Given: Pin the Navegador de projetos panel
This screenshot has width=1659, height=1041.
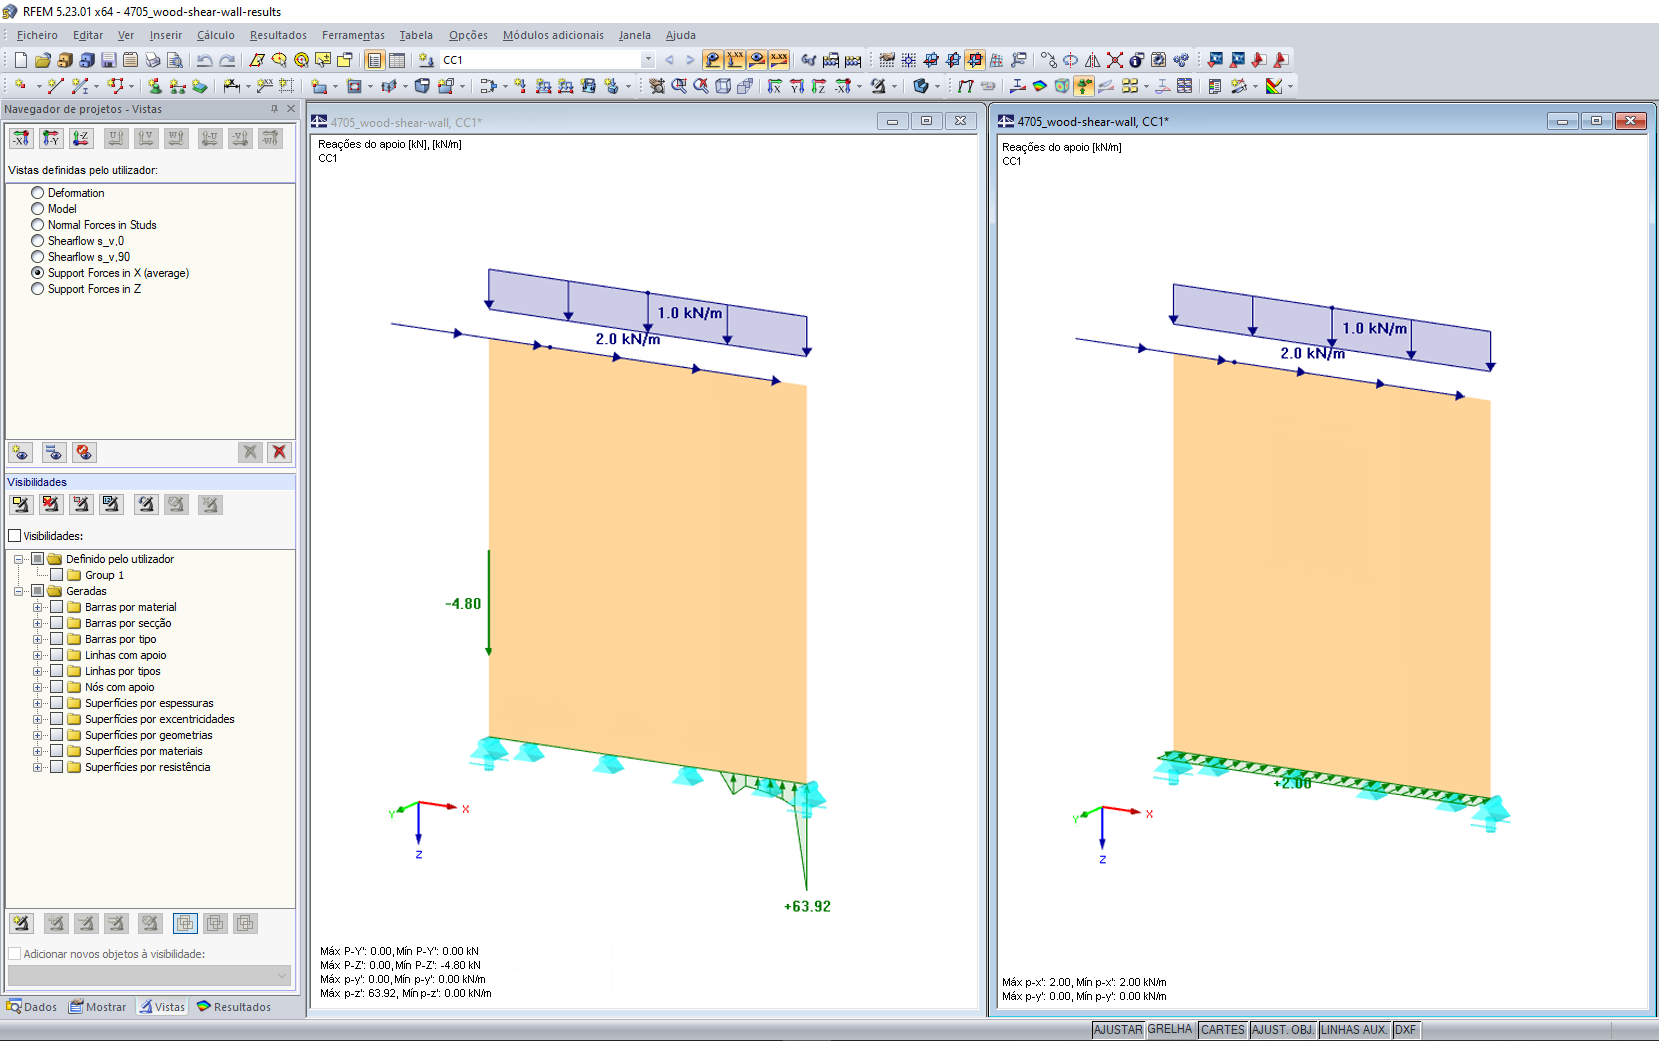Looking at the screenshot, I should click(x=274, y=109).
